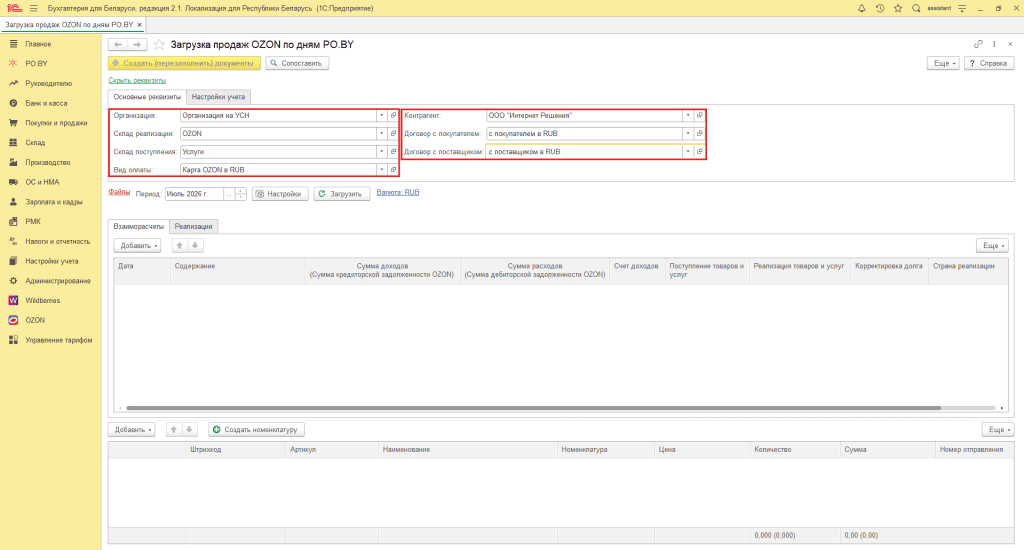
Task: Click the Сопоставить button
Action: 297,63
